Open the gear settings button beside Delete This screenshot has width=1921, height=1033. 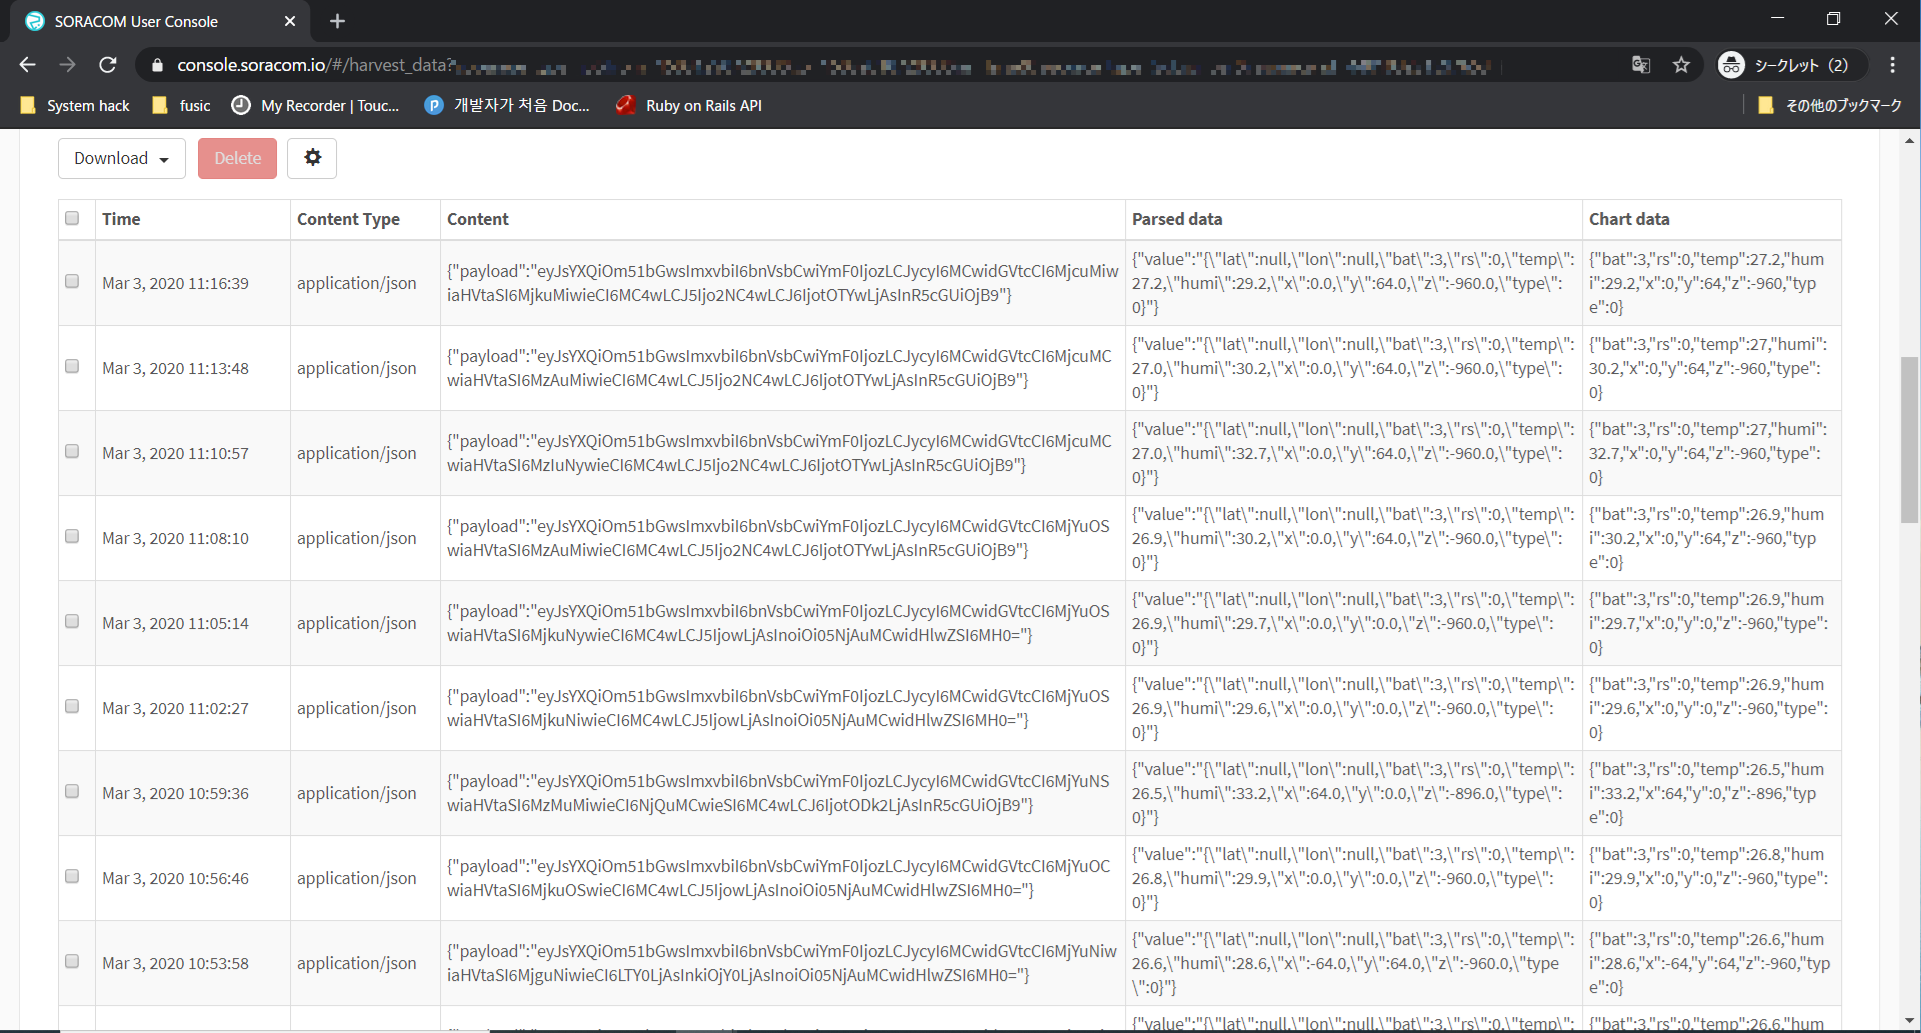312,158
